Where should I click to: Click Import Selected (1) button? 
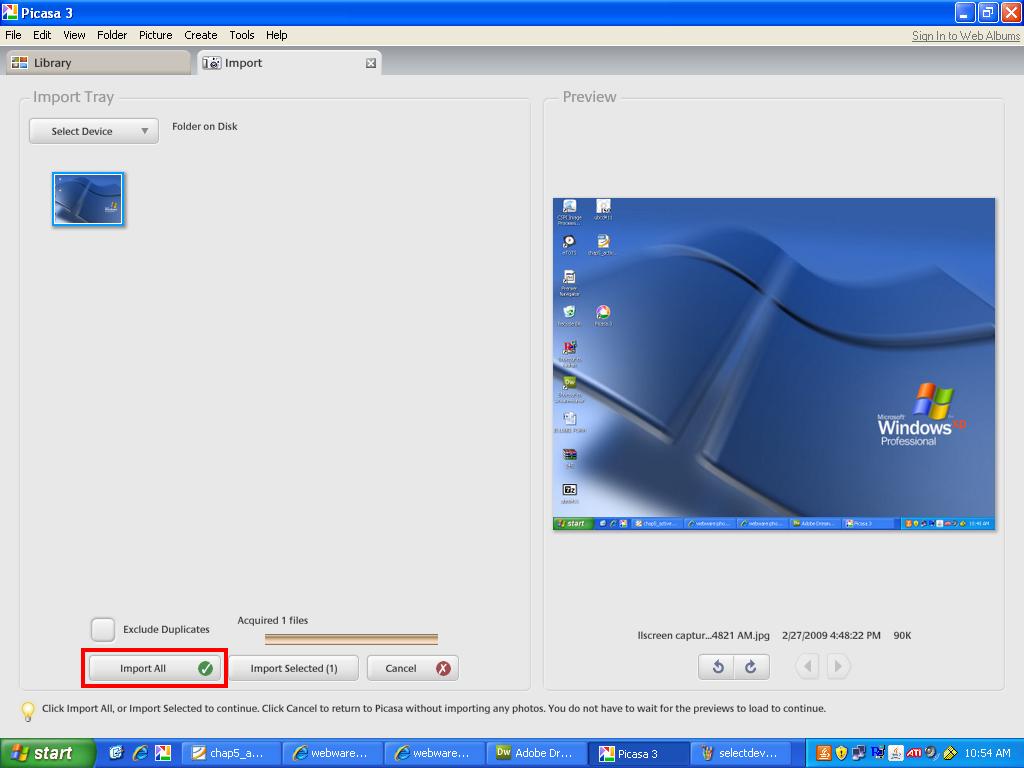tap(293, 668)
